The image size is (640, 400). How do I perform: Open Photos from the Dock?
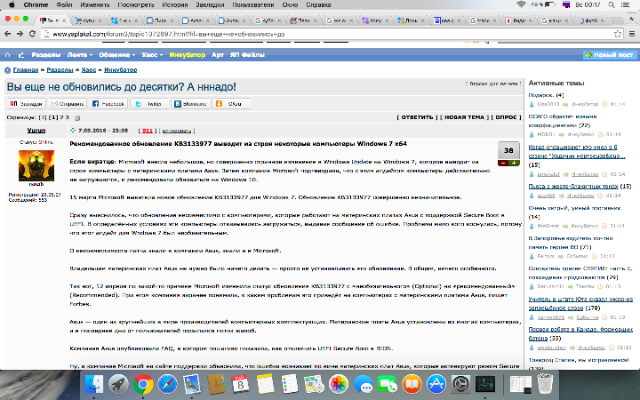(338, 384)
